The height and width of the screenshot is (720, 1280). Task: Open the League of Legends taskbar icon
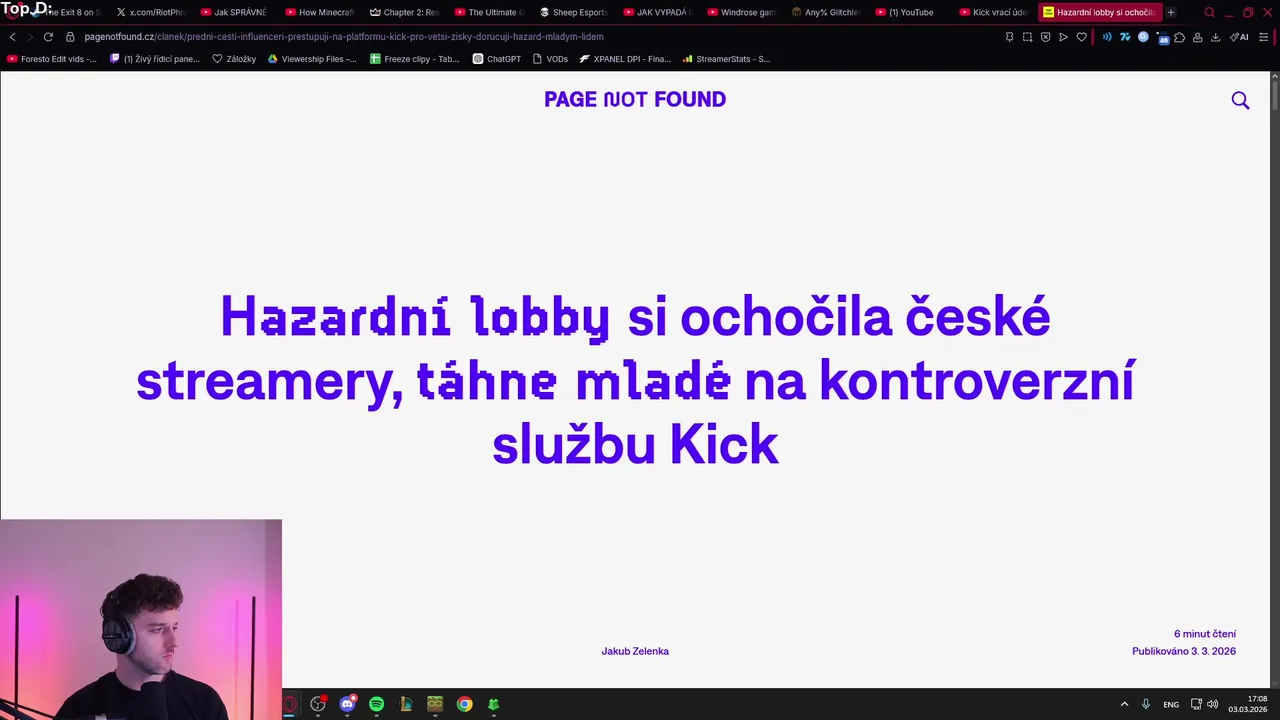tap(406, 704)
